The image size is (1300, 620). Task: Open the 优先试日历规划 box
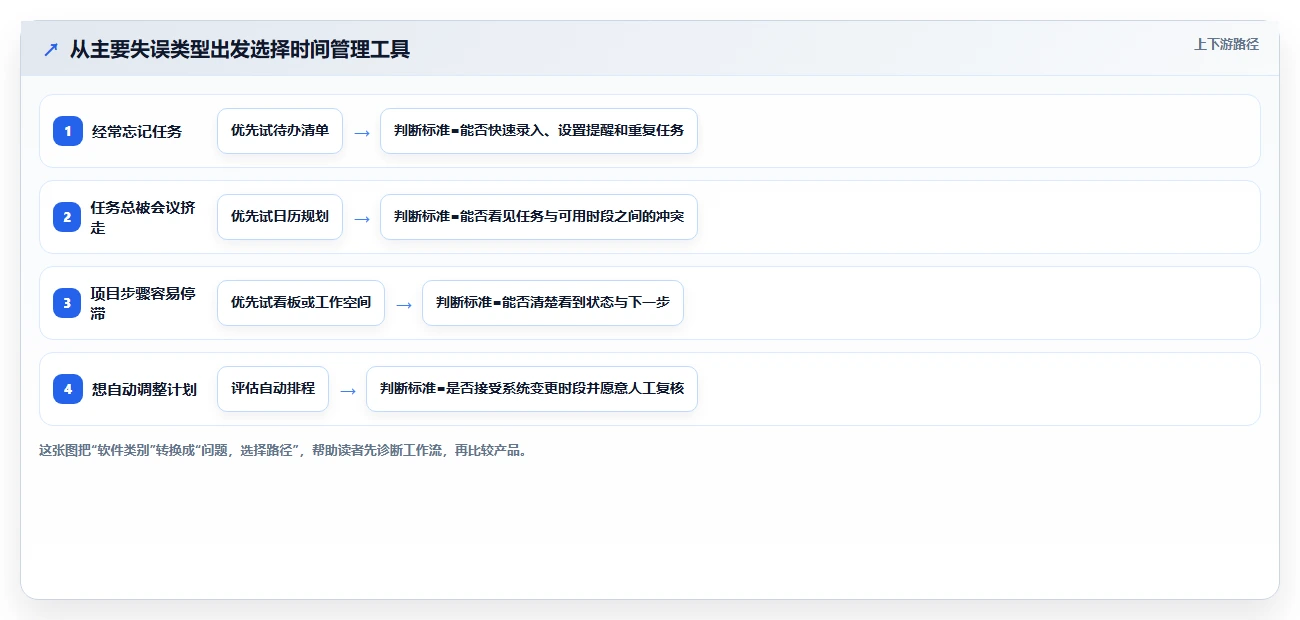pos(280,217)
